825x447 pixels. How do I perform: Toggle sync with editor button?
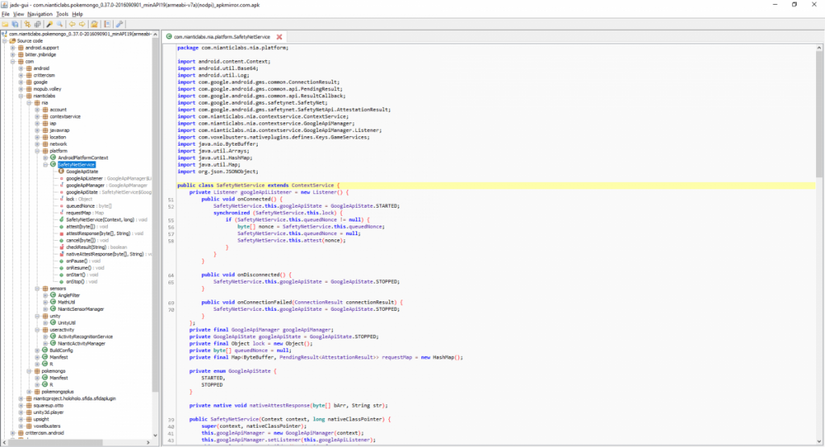(x=37, y=24)
